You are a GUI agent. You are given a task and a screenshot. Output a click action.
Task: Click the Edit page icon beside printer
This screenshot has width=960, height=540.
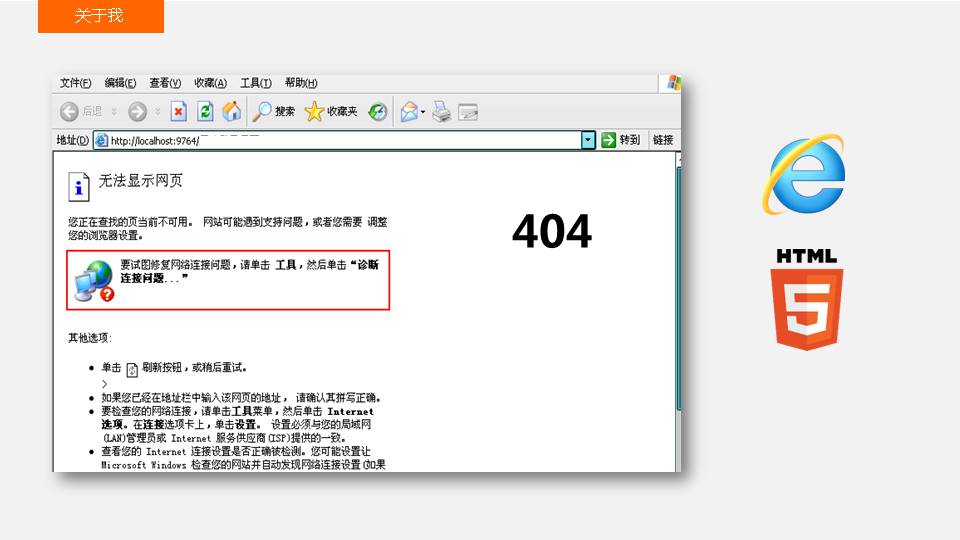pos(468,112)
